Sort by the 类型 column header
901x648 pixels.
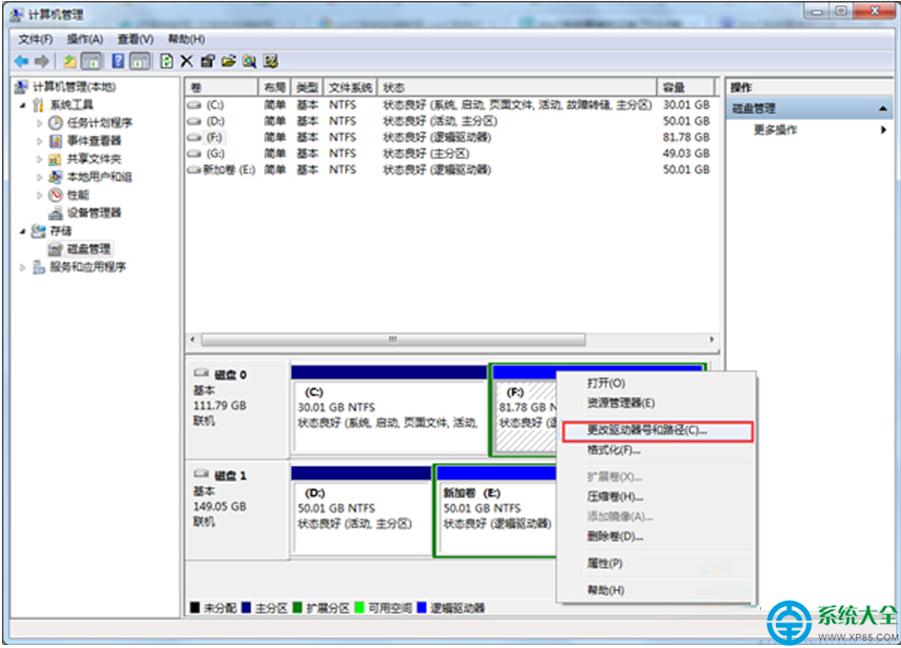coord(307,87)
